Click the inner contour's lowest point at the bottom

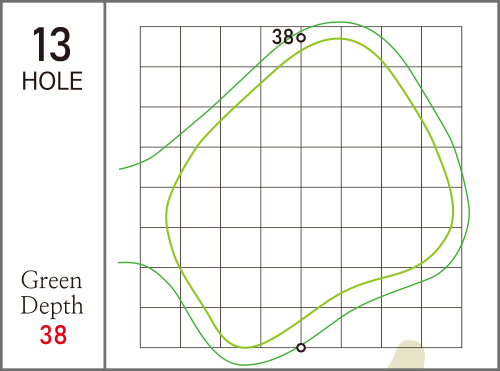(x=246, y=347)
